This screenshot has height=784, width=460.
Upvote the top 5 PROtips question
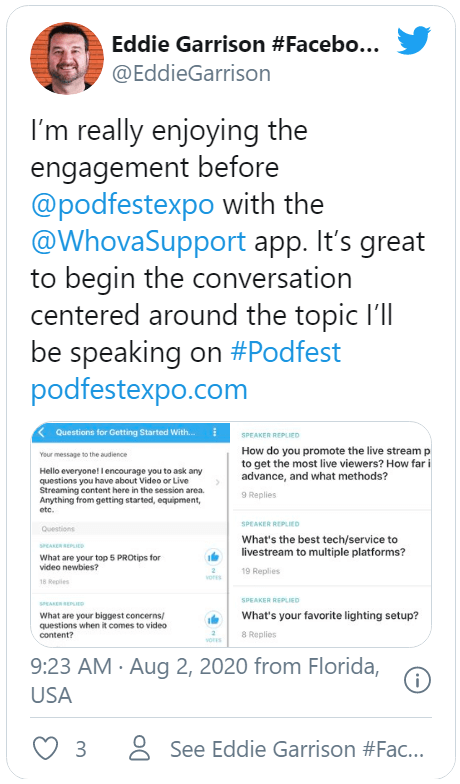coord(214,557)
